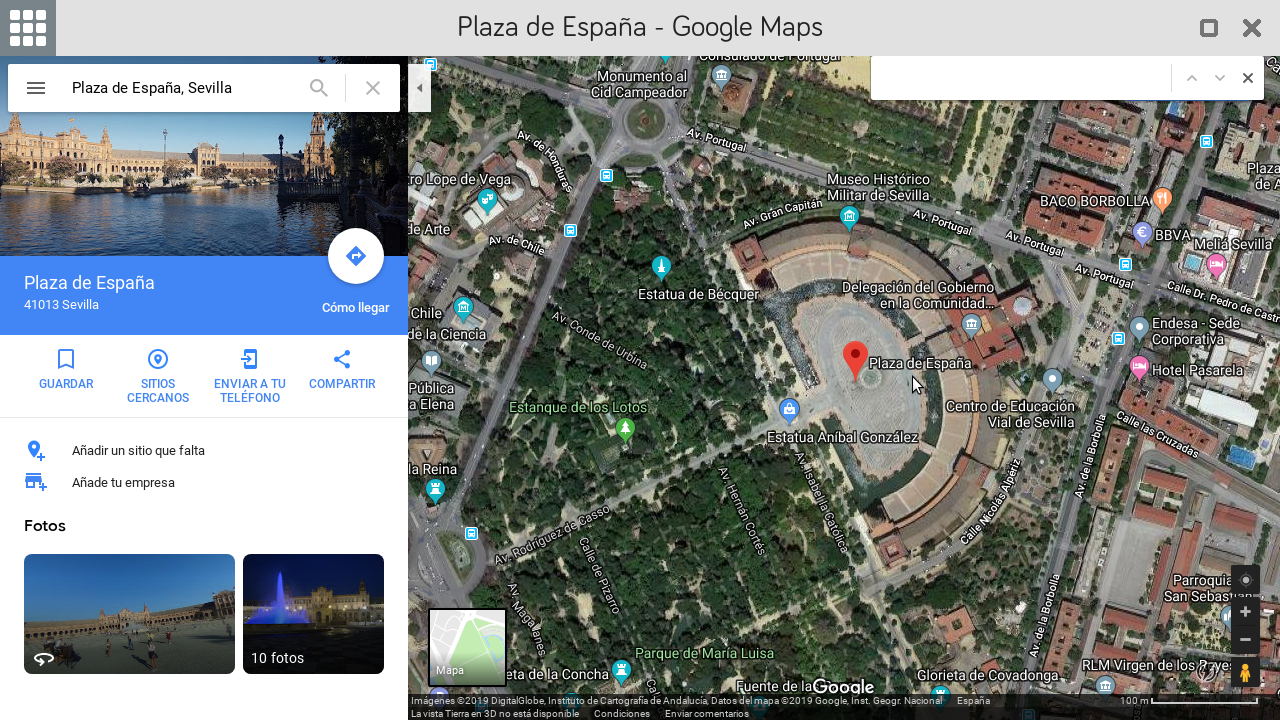Collapse the side panel arrow
This screenshot has height=720, width=1280.
tap(420, 88)
